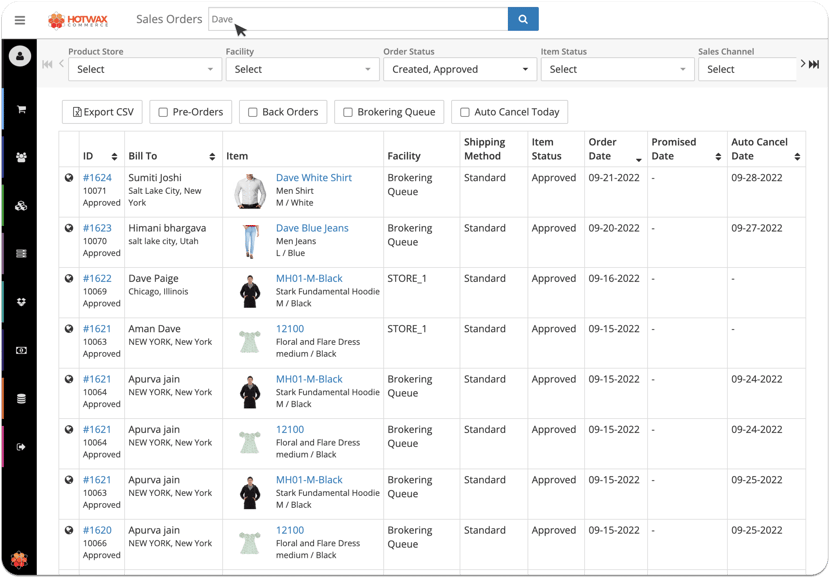Open the shopping cart sidebar icon
830x578 pixels.
[21, 109]
